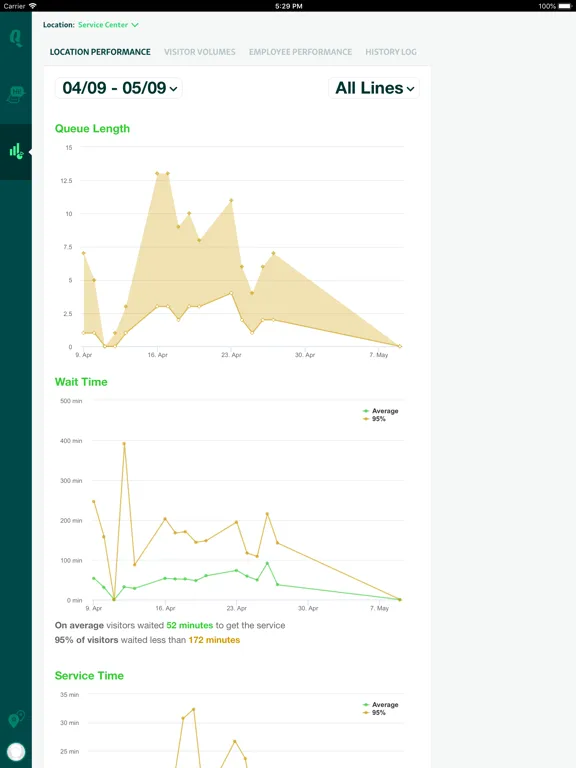
Task: Open the 04/09 - 05/09 date range picker
Action: point(119,88)
